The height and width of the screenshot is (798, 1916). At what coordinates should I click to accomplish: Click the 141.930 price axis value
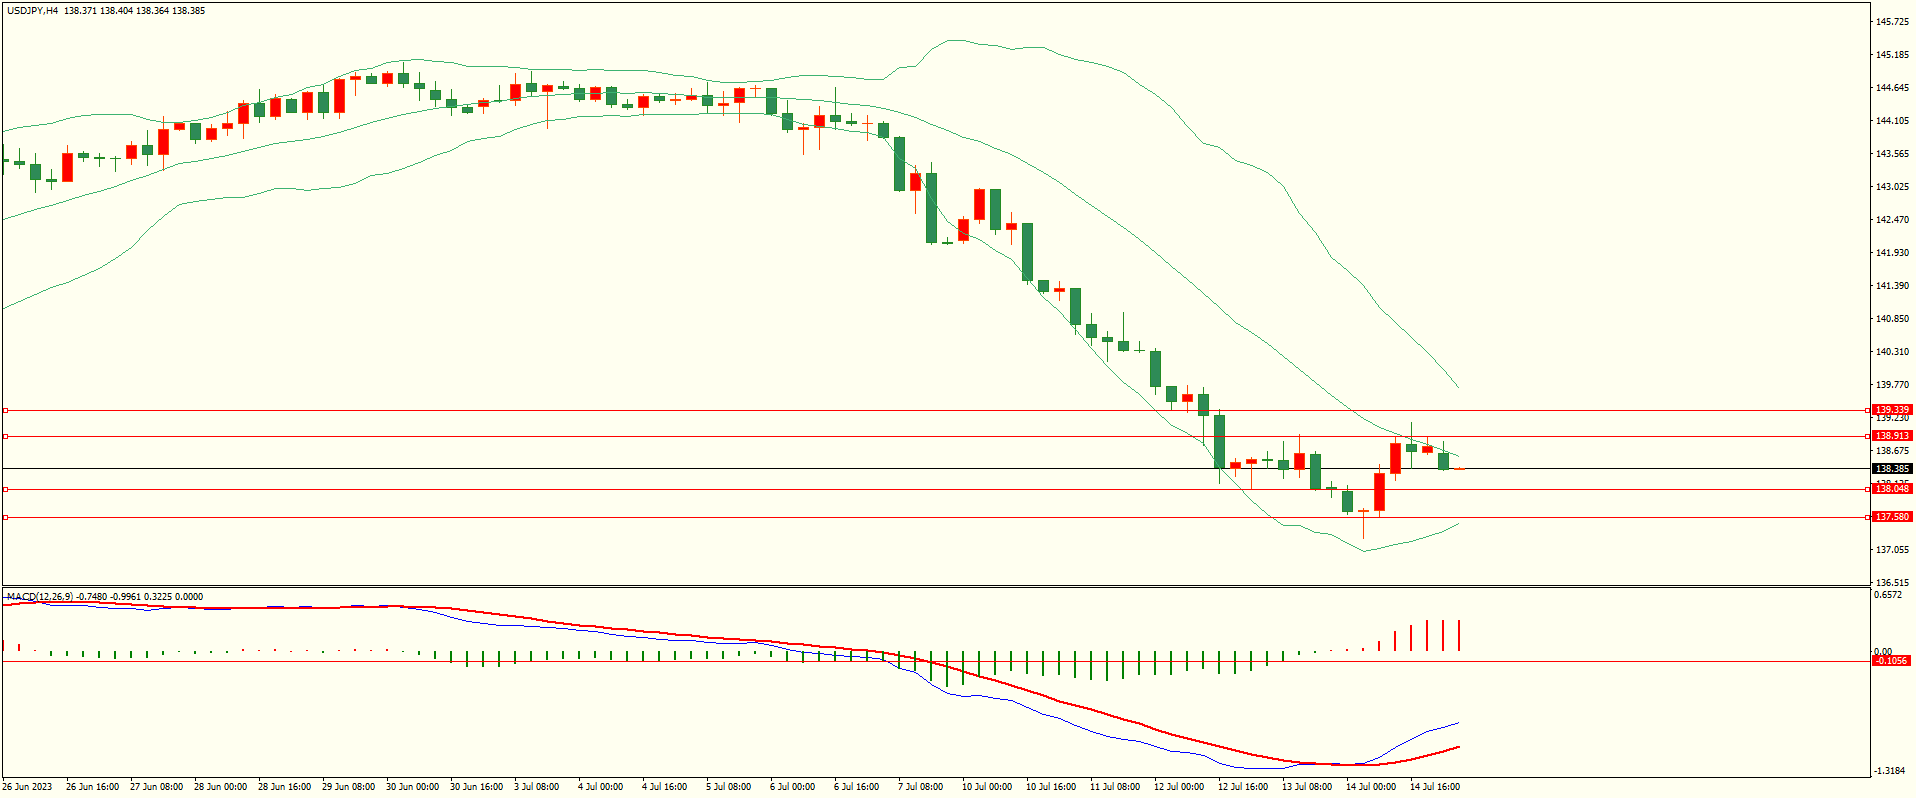(x=1893, y=253)
